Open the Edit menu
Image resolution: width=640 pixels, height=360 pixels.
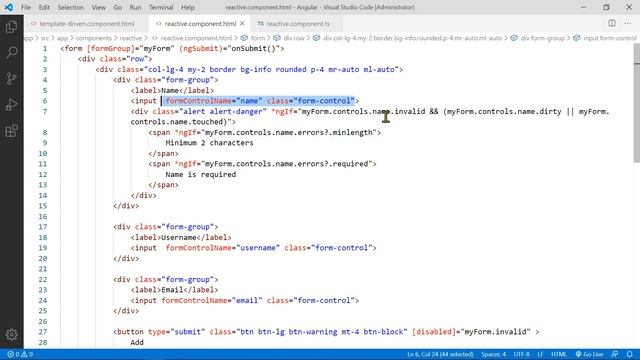pyautogui.click(x=44, y=7)
